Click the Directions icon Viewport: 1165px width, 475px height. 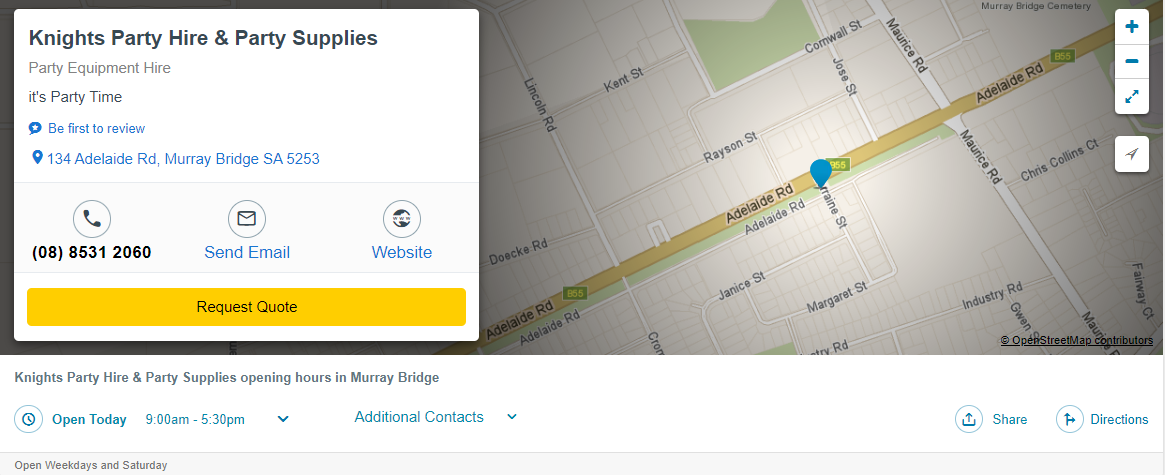1070,419
